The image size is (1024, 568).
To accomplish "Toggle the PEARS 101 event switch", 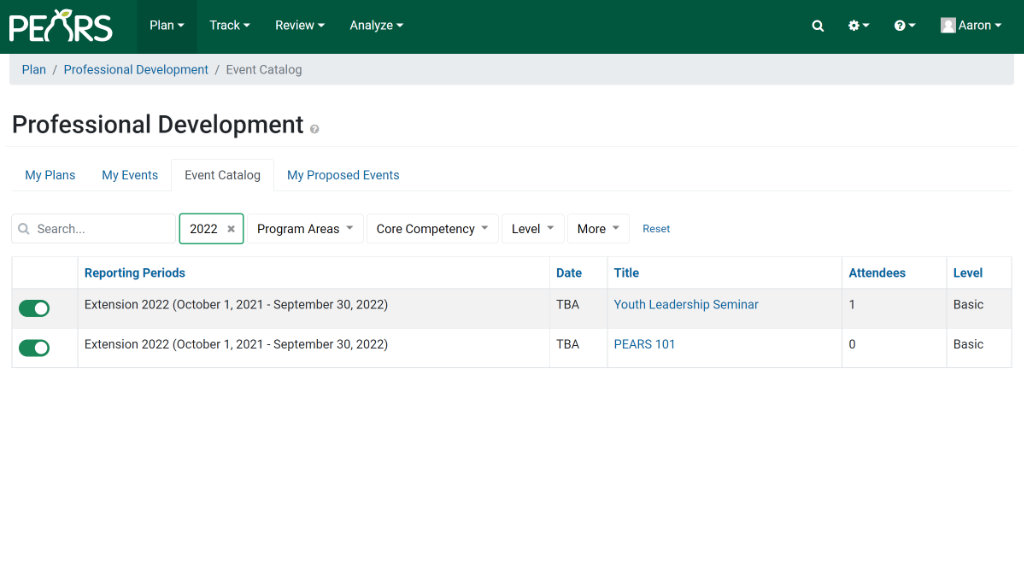I will point(34,348).
